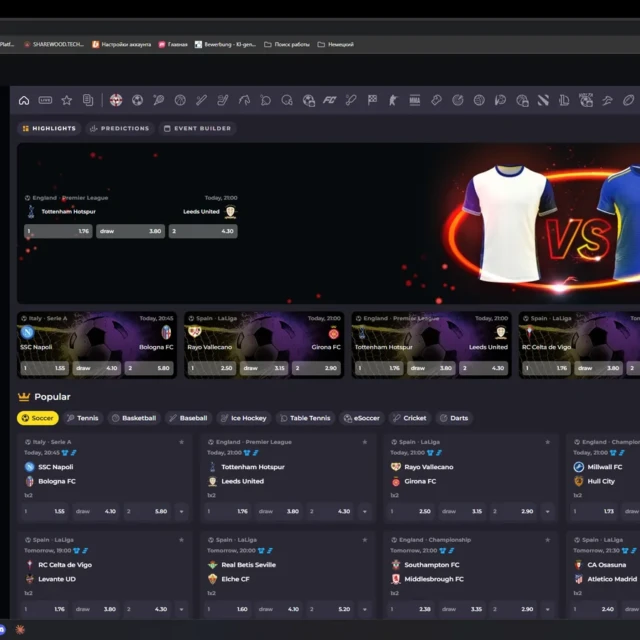
Task: Open the Bewerbung bookmark
Action: 225,44
